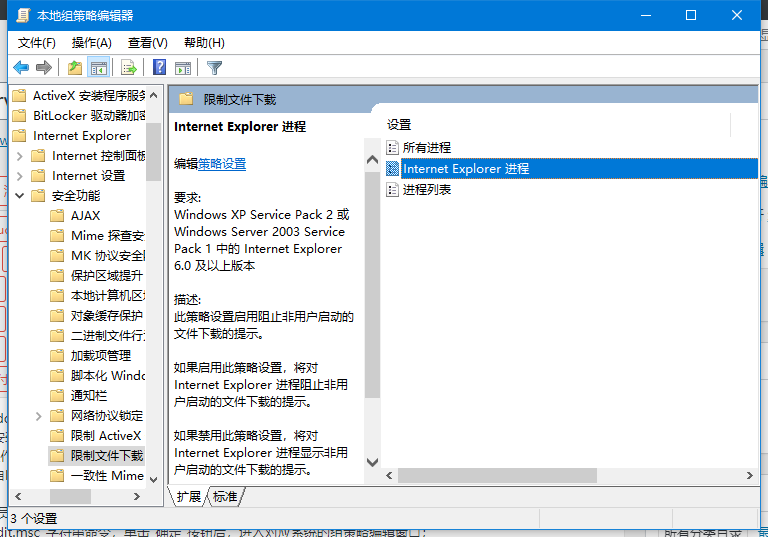Minimize the 本地组策略编辑器 window
This screenshot has width=768, height=537.
(646, 15)
